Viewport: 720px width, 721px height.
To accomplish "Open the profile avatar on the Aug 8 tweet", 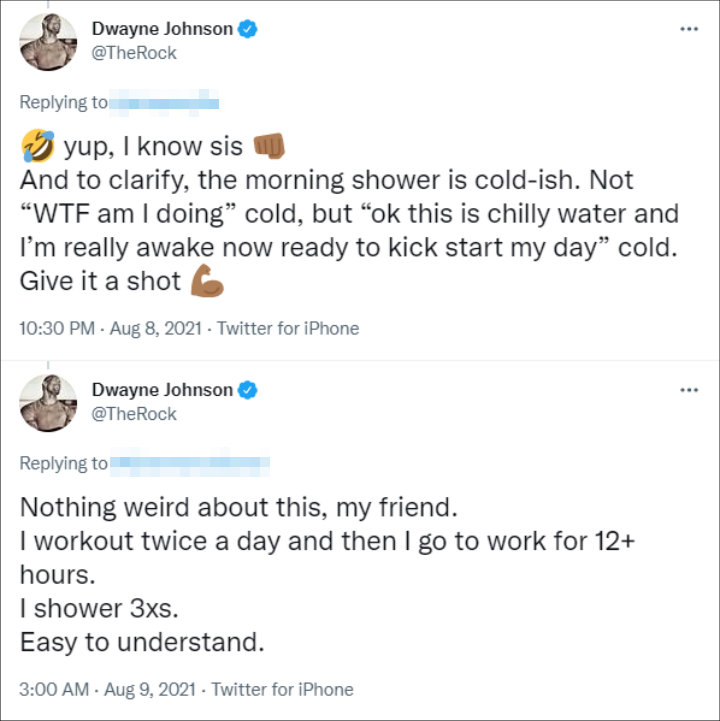I will tap(50, 41).
